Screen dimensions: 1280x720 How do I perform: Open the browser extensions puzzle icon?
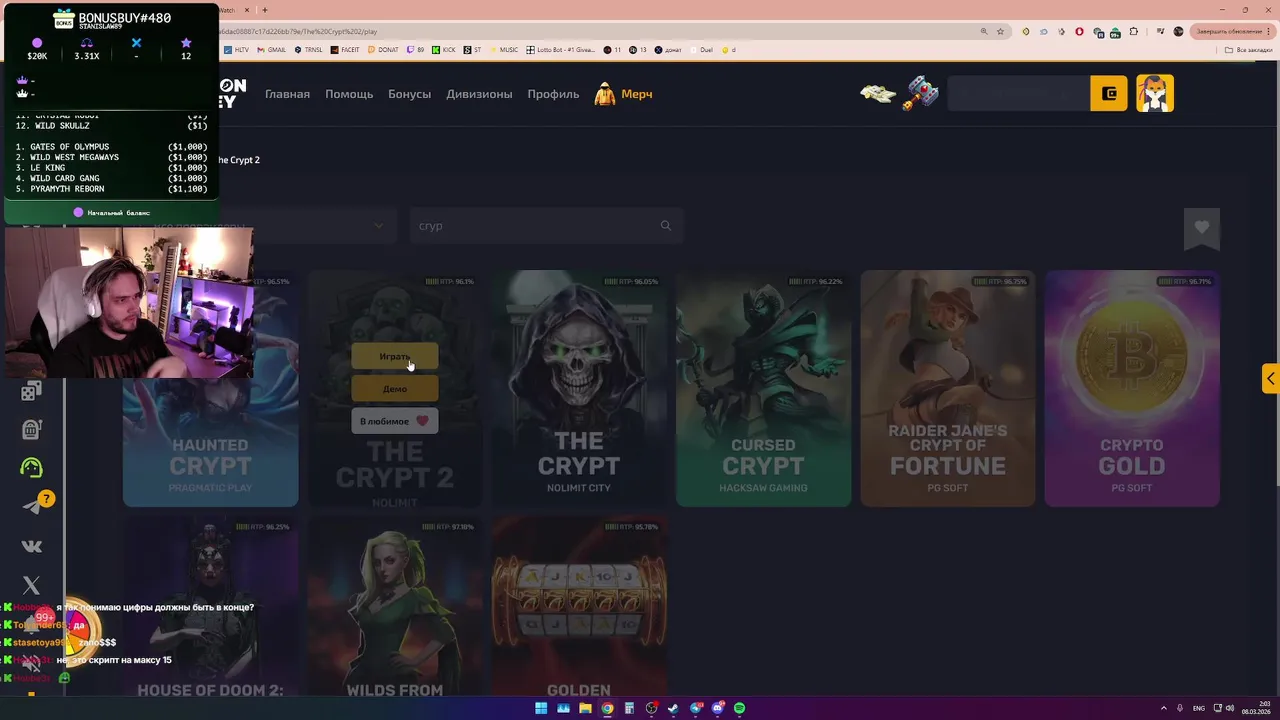pyautogui.click(x=1133, y=31)
